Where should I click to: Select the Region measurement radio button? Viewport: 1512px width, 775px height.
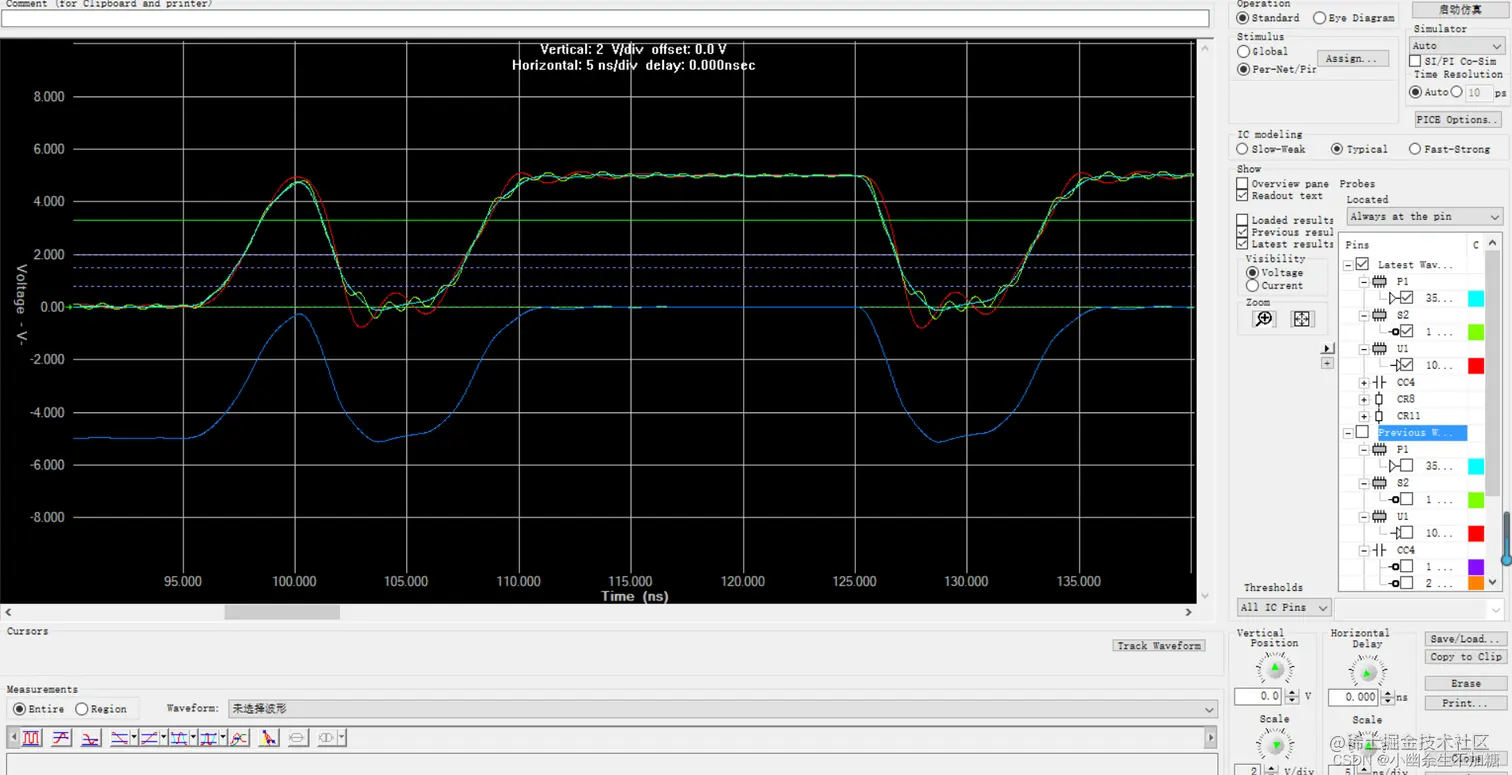tap(82, 709)
